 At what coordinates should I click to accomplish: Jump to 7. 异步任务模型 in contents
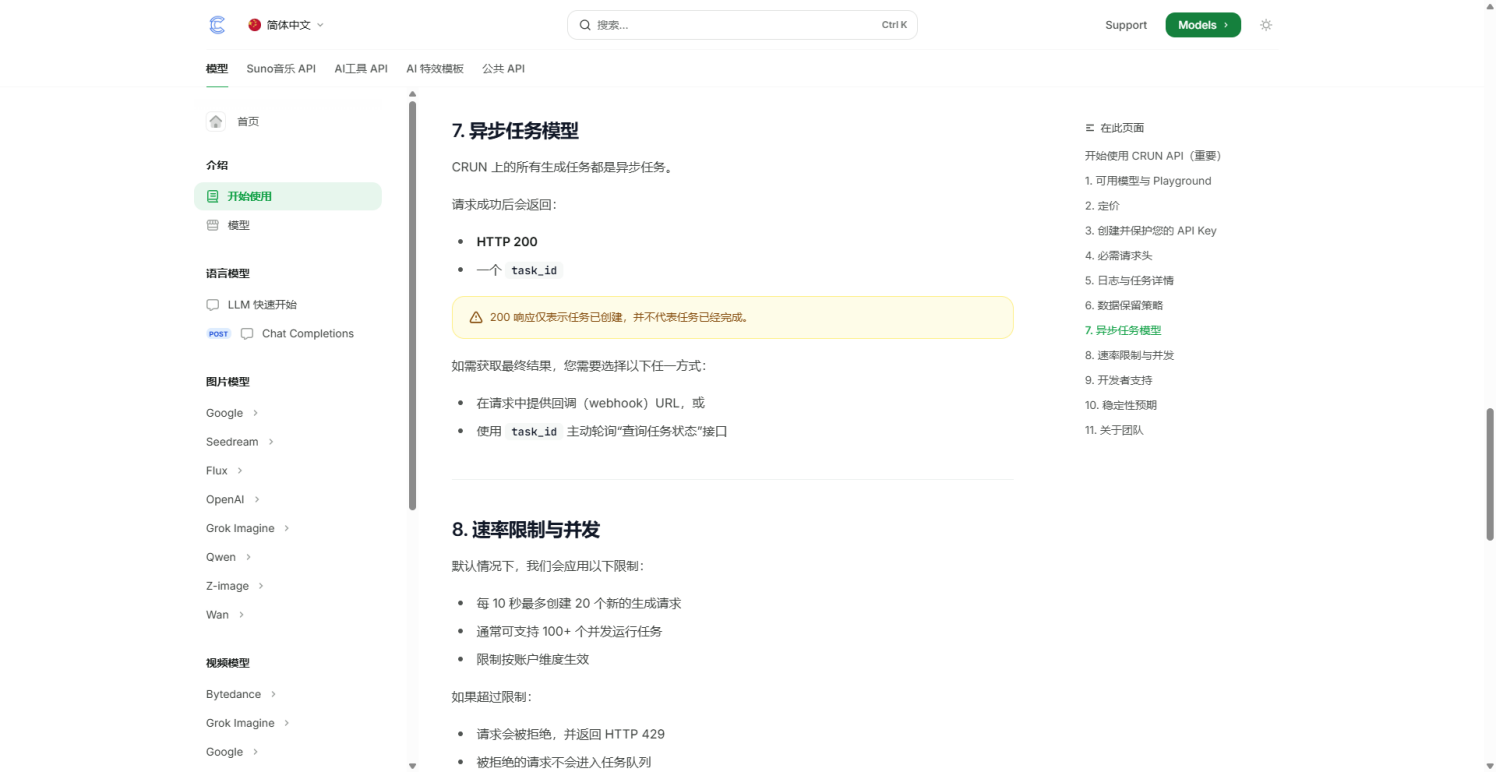(1123, 331)
